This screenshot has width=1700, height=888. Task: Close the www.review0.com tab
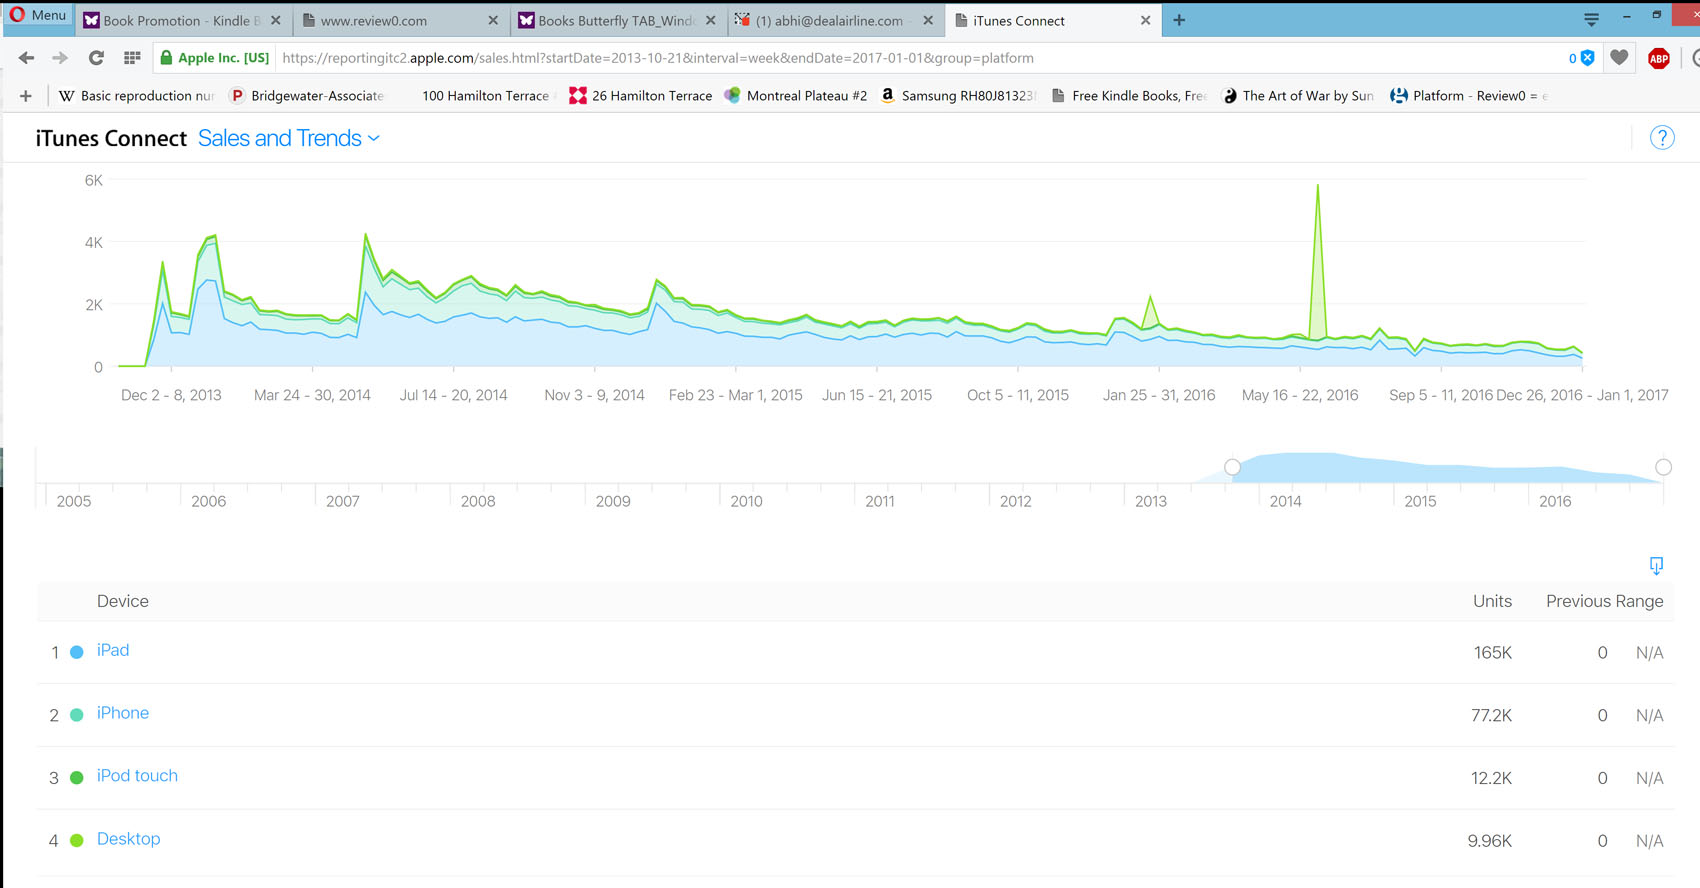pos(493,20)
